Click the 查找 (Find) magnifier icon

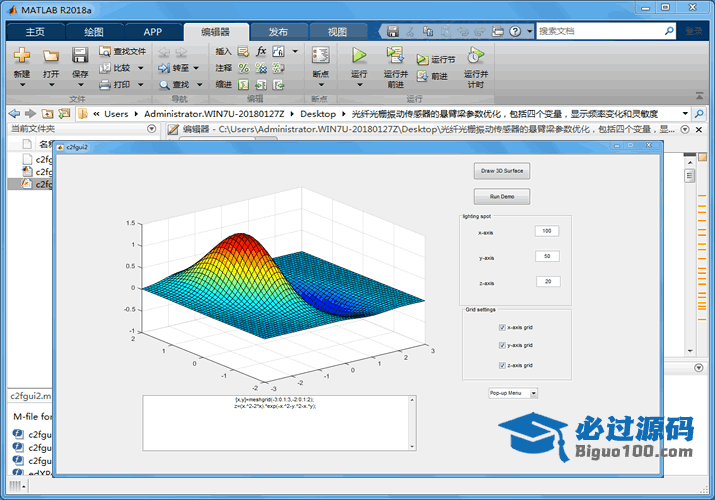tap(164, 85)
